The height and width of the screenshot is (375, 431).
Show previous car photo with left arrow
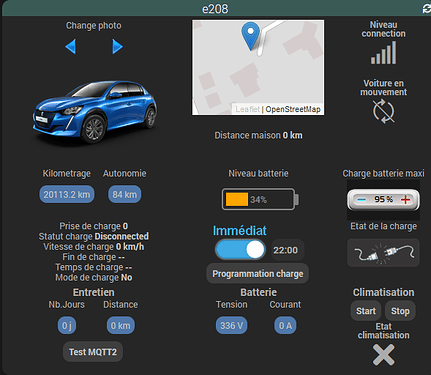click(x=71, y=46)
